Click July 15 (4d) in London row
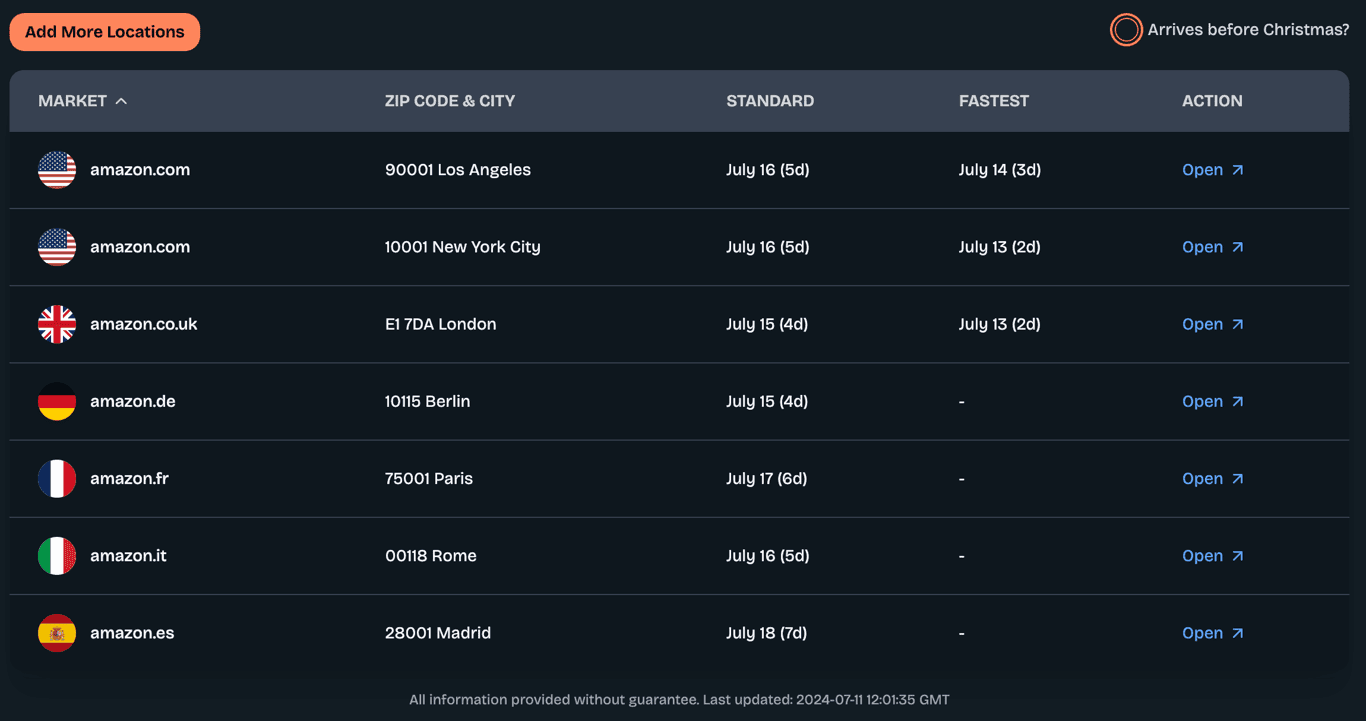The height and width of the screenshot is (721, 1366). pos(767,324)
